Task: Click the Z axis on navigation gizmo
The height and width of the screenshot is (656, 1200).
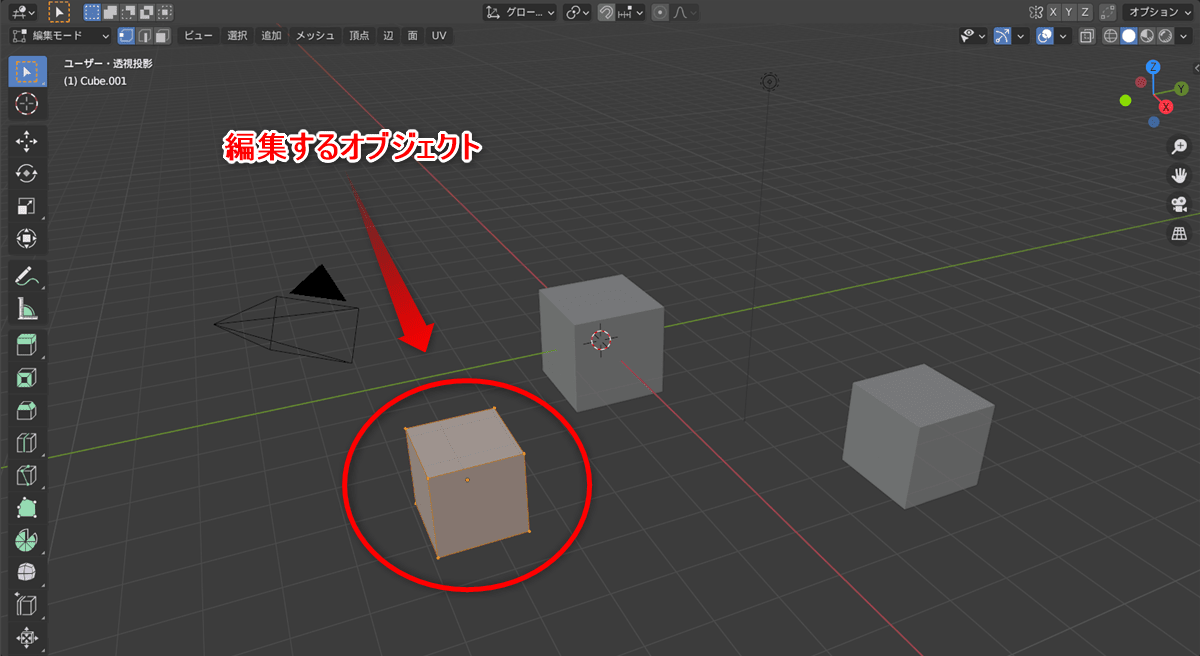Action: point(1153,67)
